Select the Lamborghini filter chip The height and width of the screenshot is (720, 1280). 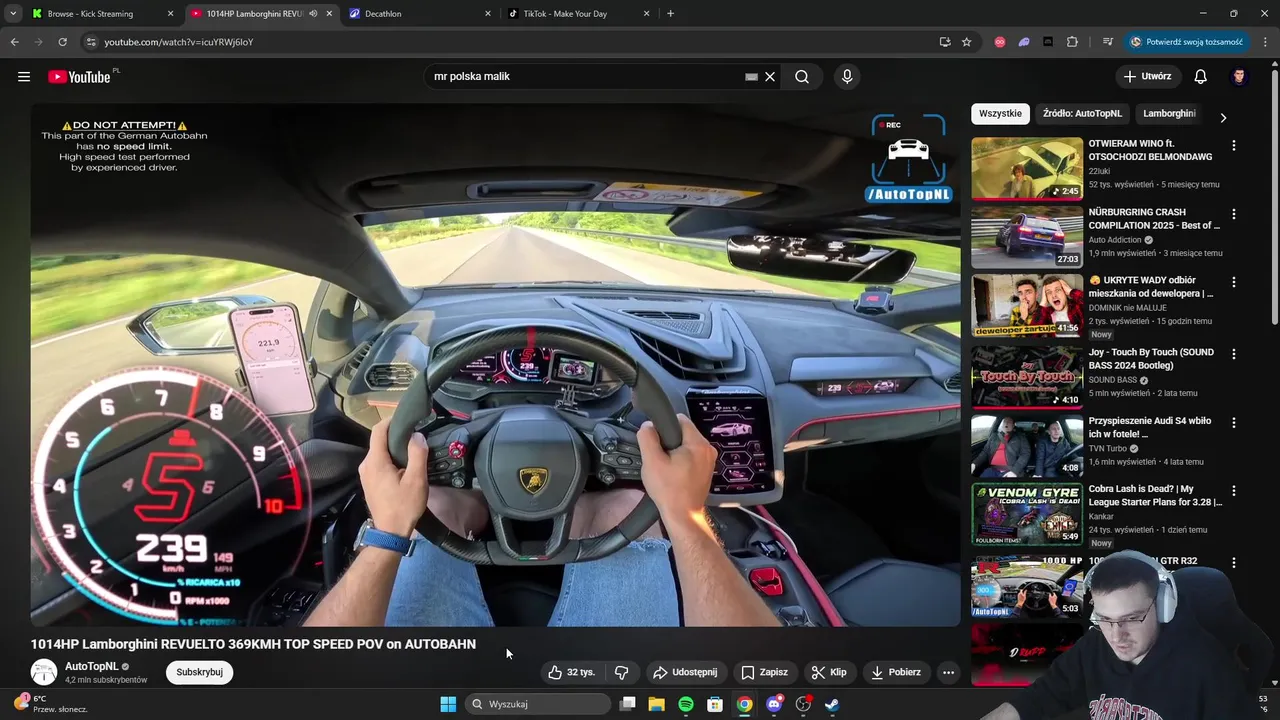point(1169,114)
